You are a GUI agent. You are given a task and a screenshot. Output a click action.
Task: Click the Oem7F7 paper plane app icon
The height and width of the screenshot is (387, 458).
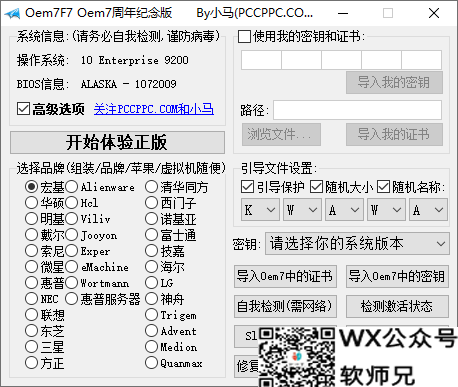[x=12, y=13]
